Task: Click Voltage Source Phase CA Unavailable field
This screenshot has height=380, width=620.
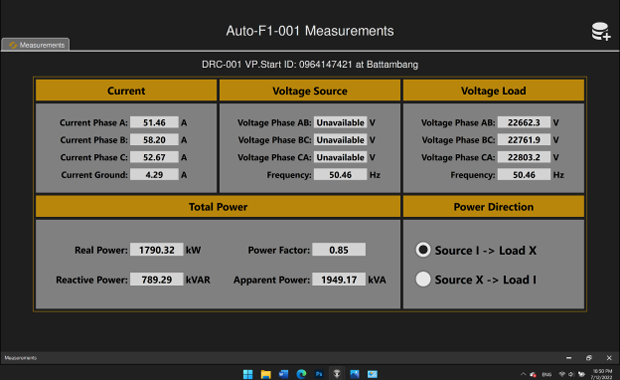Action: 340,157
